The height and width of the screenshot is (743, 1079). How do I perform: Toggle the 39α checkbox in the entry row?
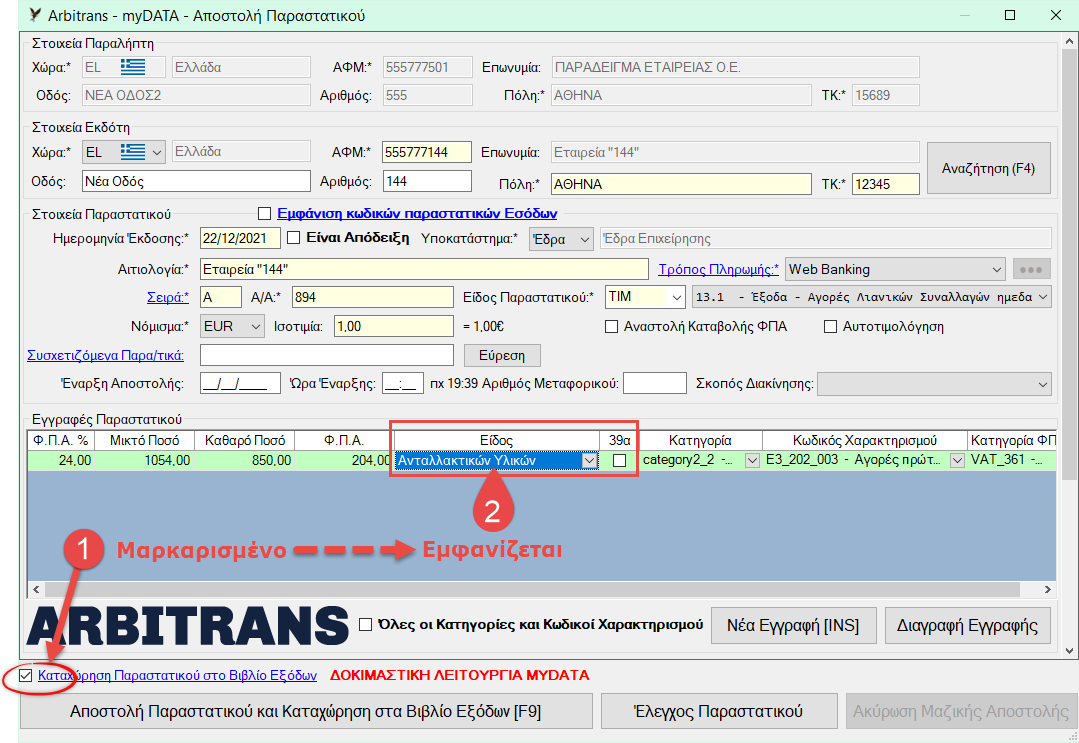point(619,460)
